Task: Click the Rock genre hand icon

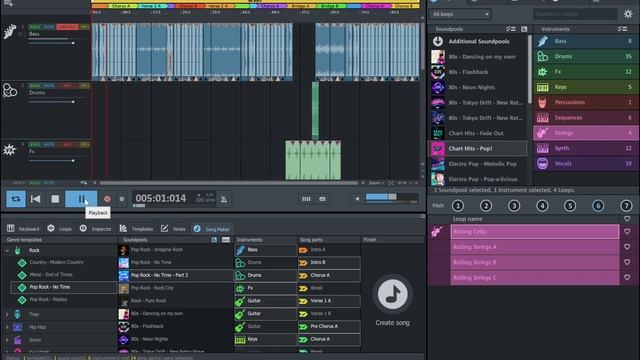Action: 18,250
